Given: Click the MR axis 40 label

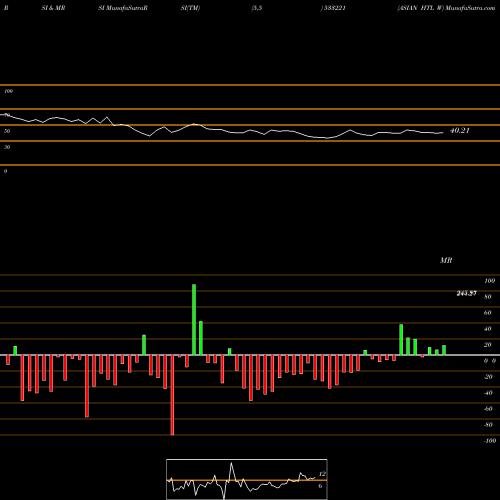Looking at the screenshot, I should click(488, 329).
